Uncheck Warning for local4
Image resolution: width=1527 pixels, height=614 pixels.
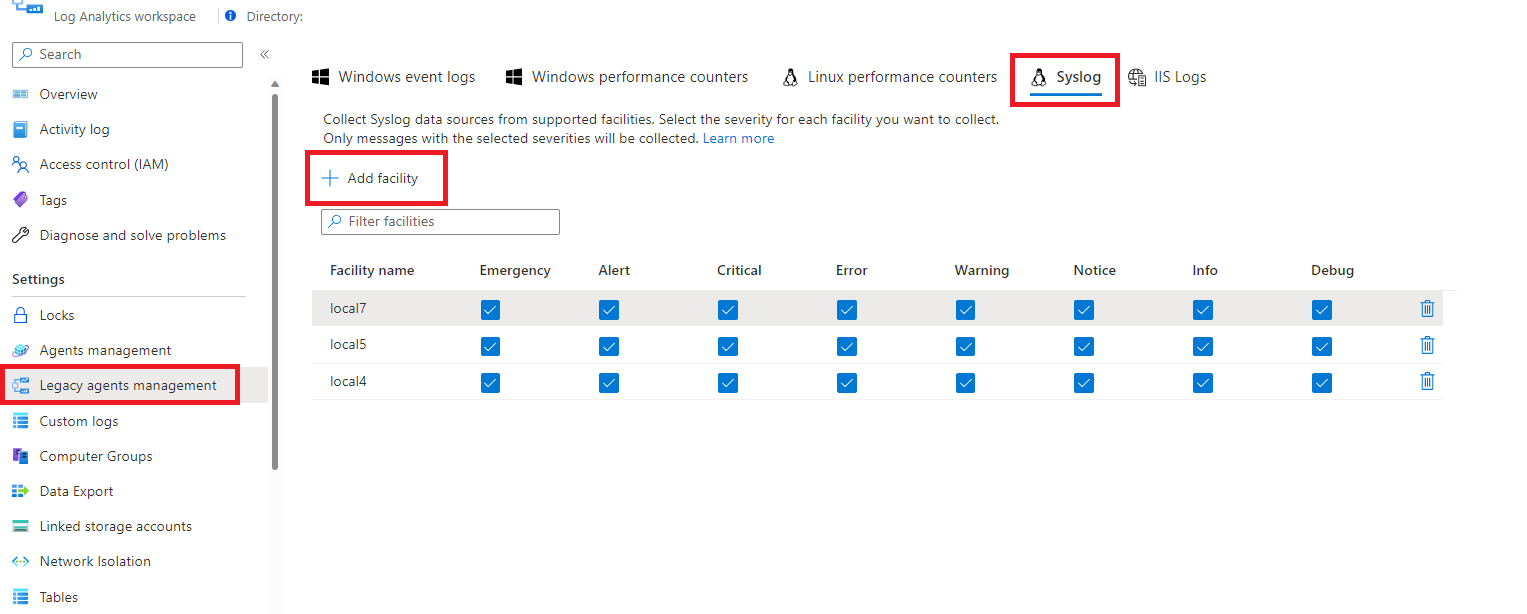coord(965,382)
